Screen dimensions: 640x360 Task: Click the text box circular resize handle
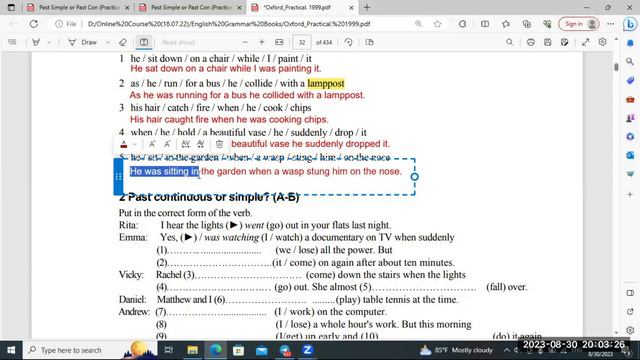point(414,177)
